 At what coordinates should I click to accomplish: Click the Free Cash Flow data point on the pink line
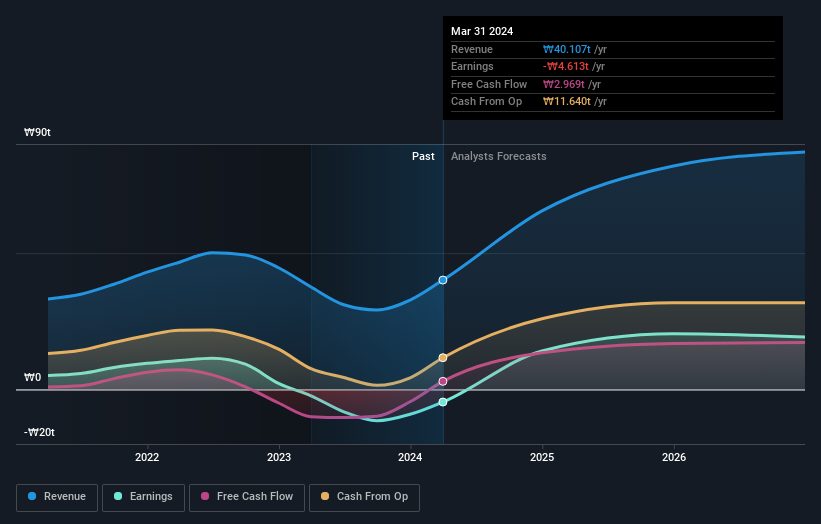coord(443,381)
